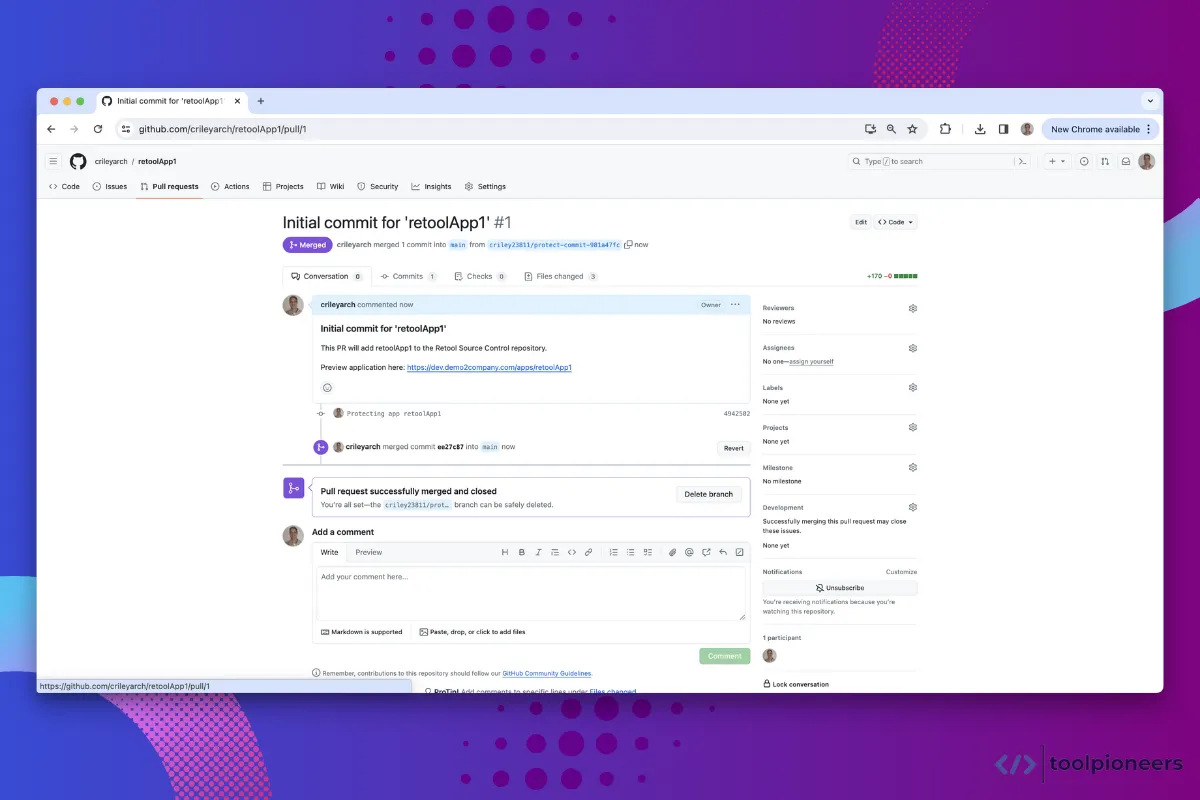Add an emoji reaction to the comment
Viewport: 1200px width, 800px height.
click(327, 388)
